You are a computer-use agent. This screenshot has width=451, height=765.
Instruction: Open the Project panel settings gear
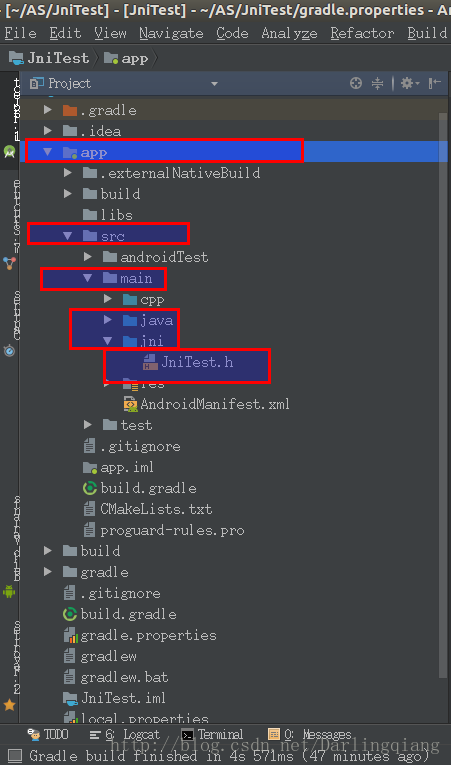point(410,83)
